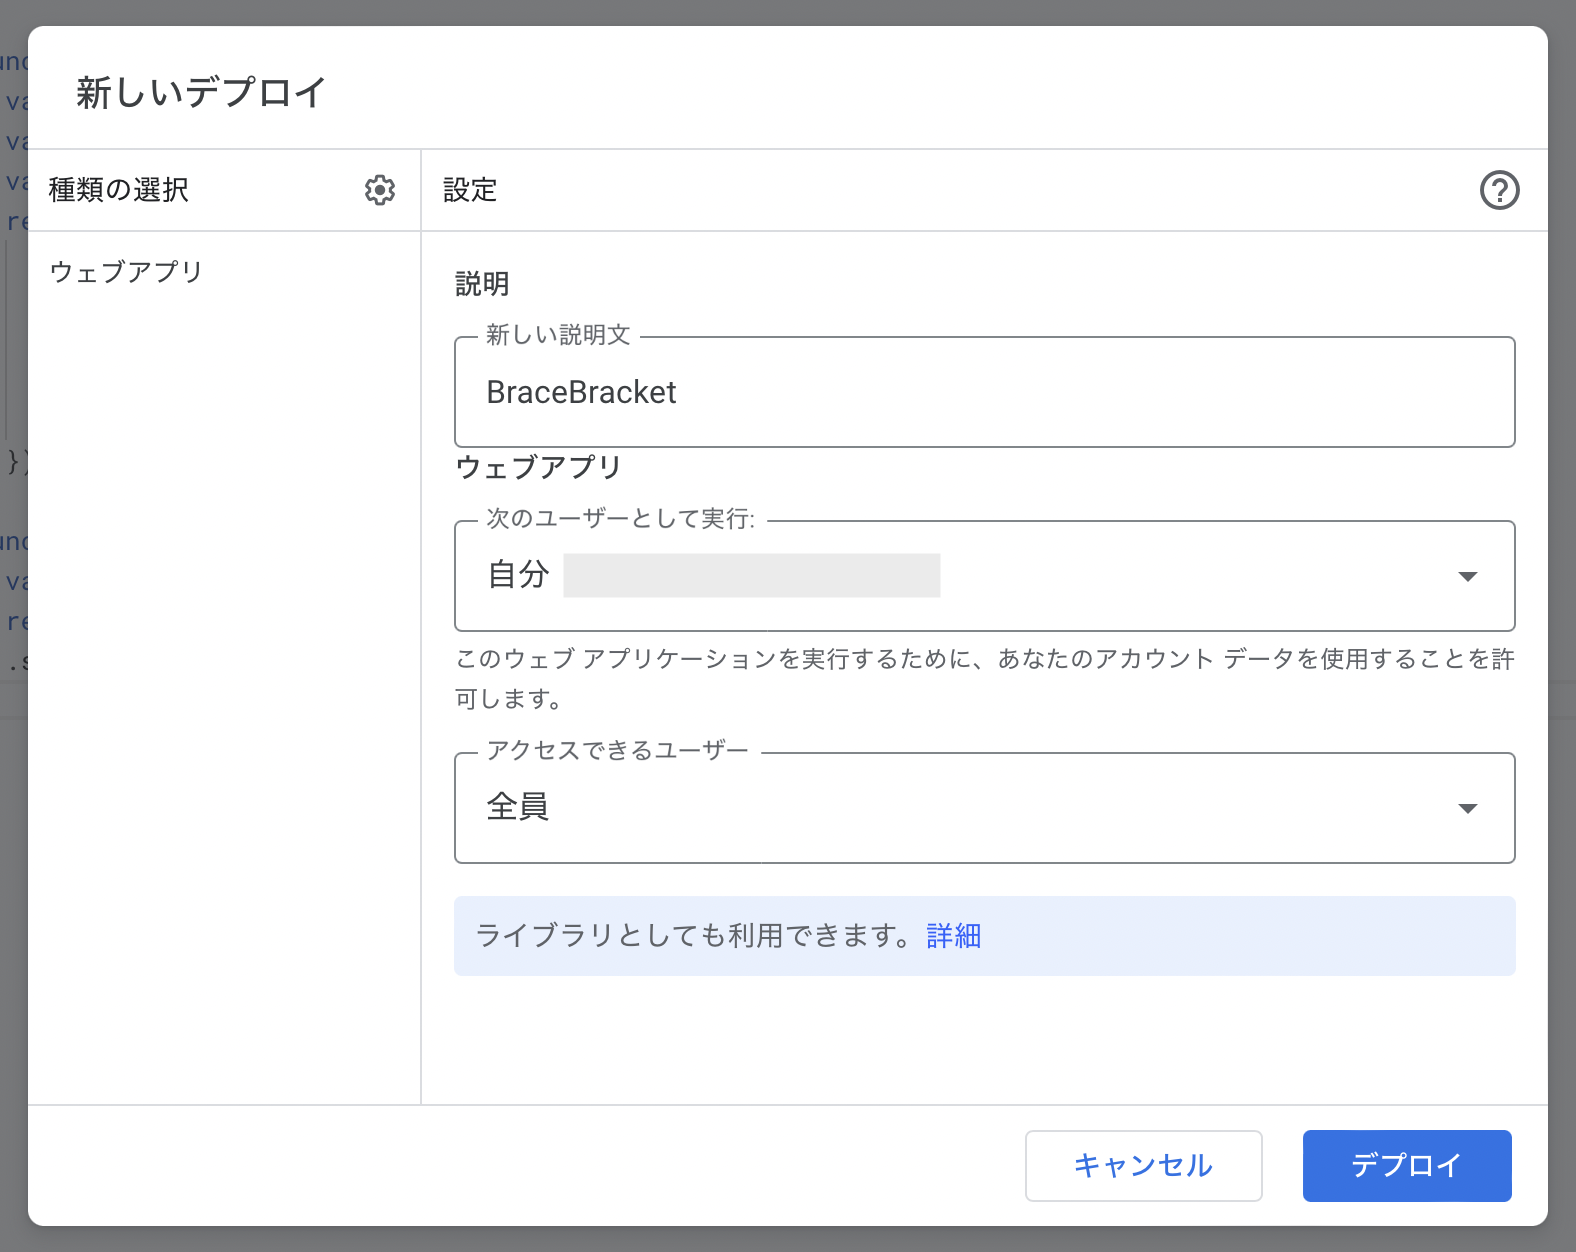Open the アクセスできるユーザー dropdown
Image resolution: width=1576 pixels, height=1252 pixels.
(x=984, y=808)
